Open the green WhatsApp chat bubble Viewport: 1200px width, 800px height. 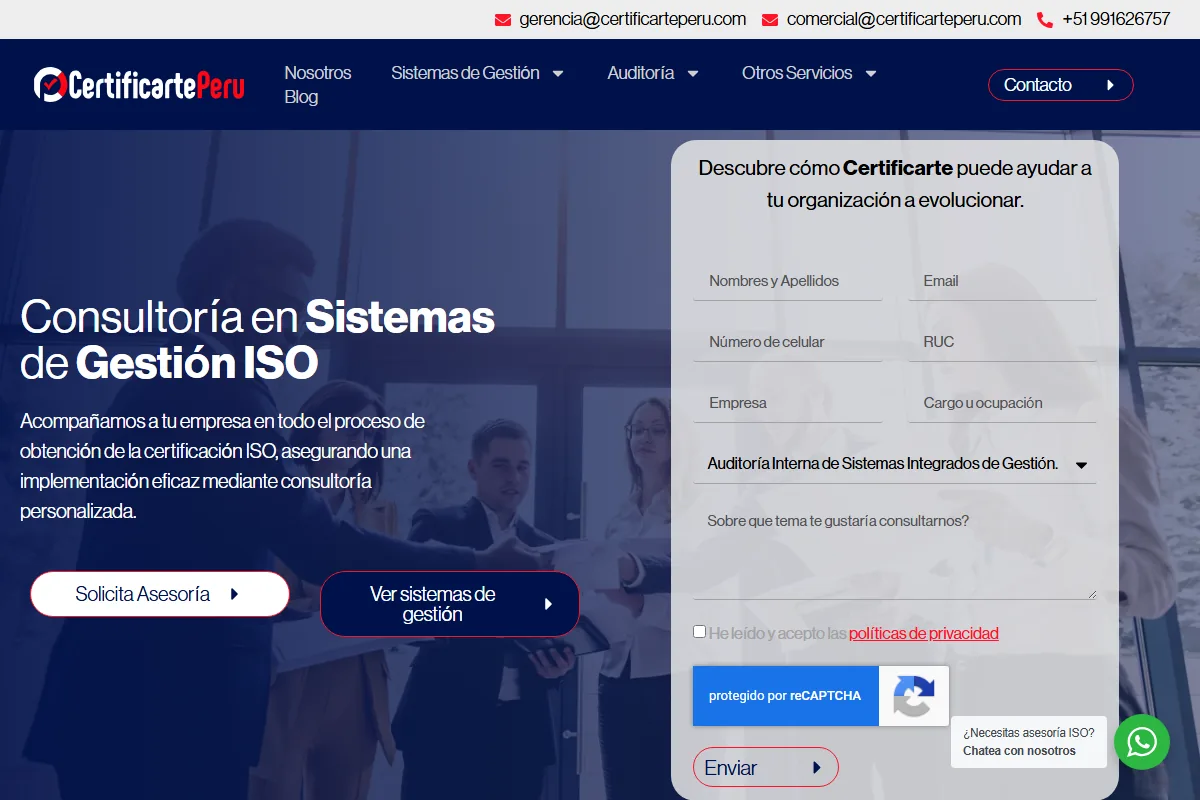[1142, 742]
